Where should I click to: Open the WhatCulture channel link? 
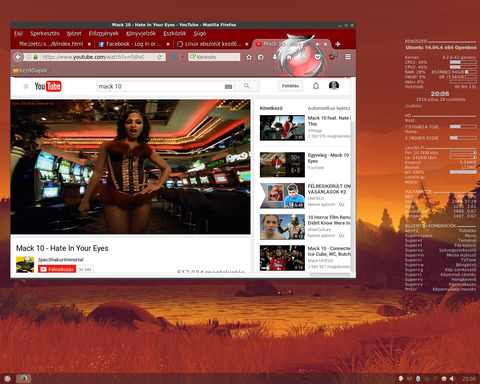319,230
